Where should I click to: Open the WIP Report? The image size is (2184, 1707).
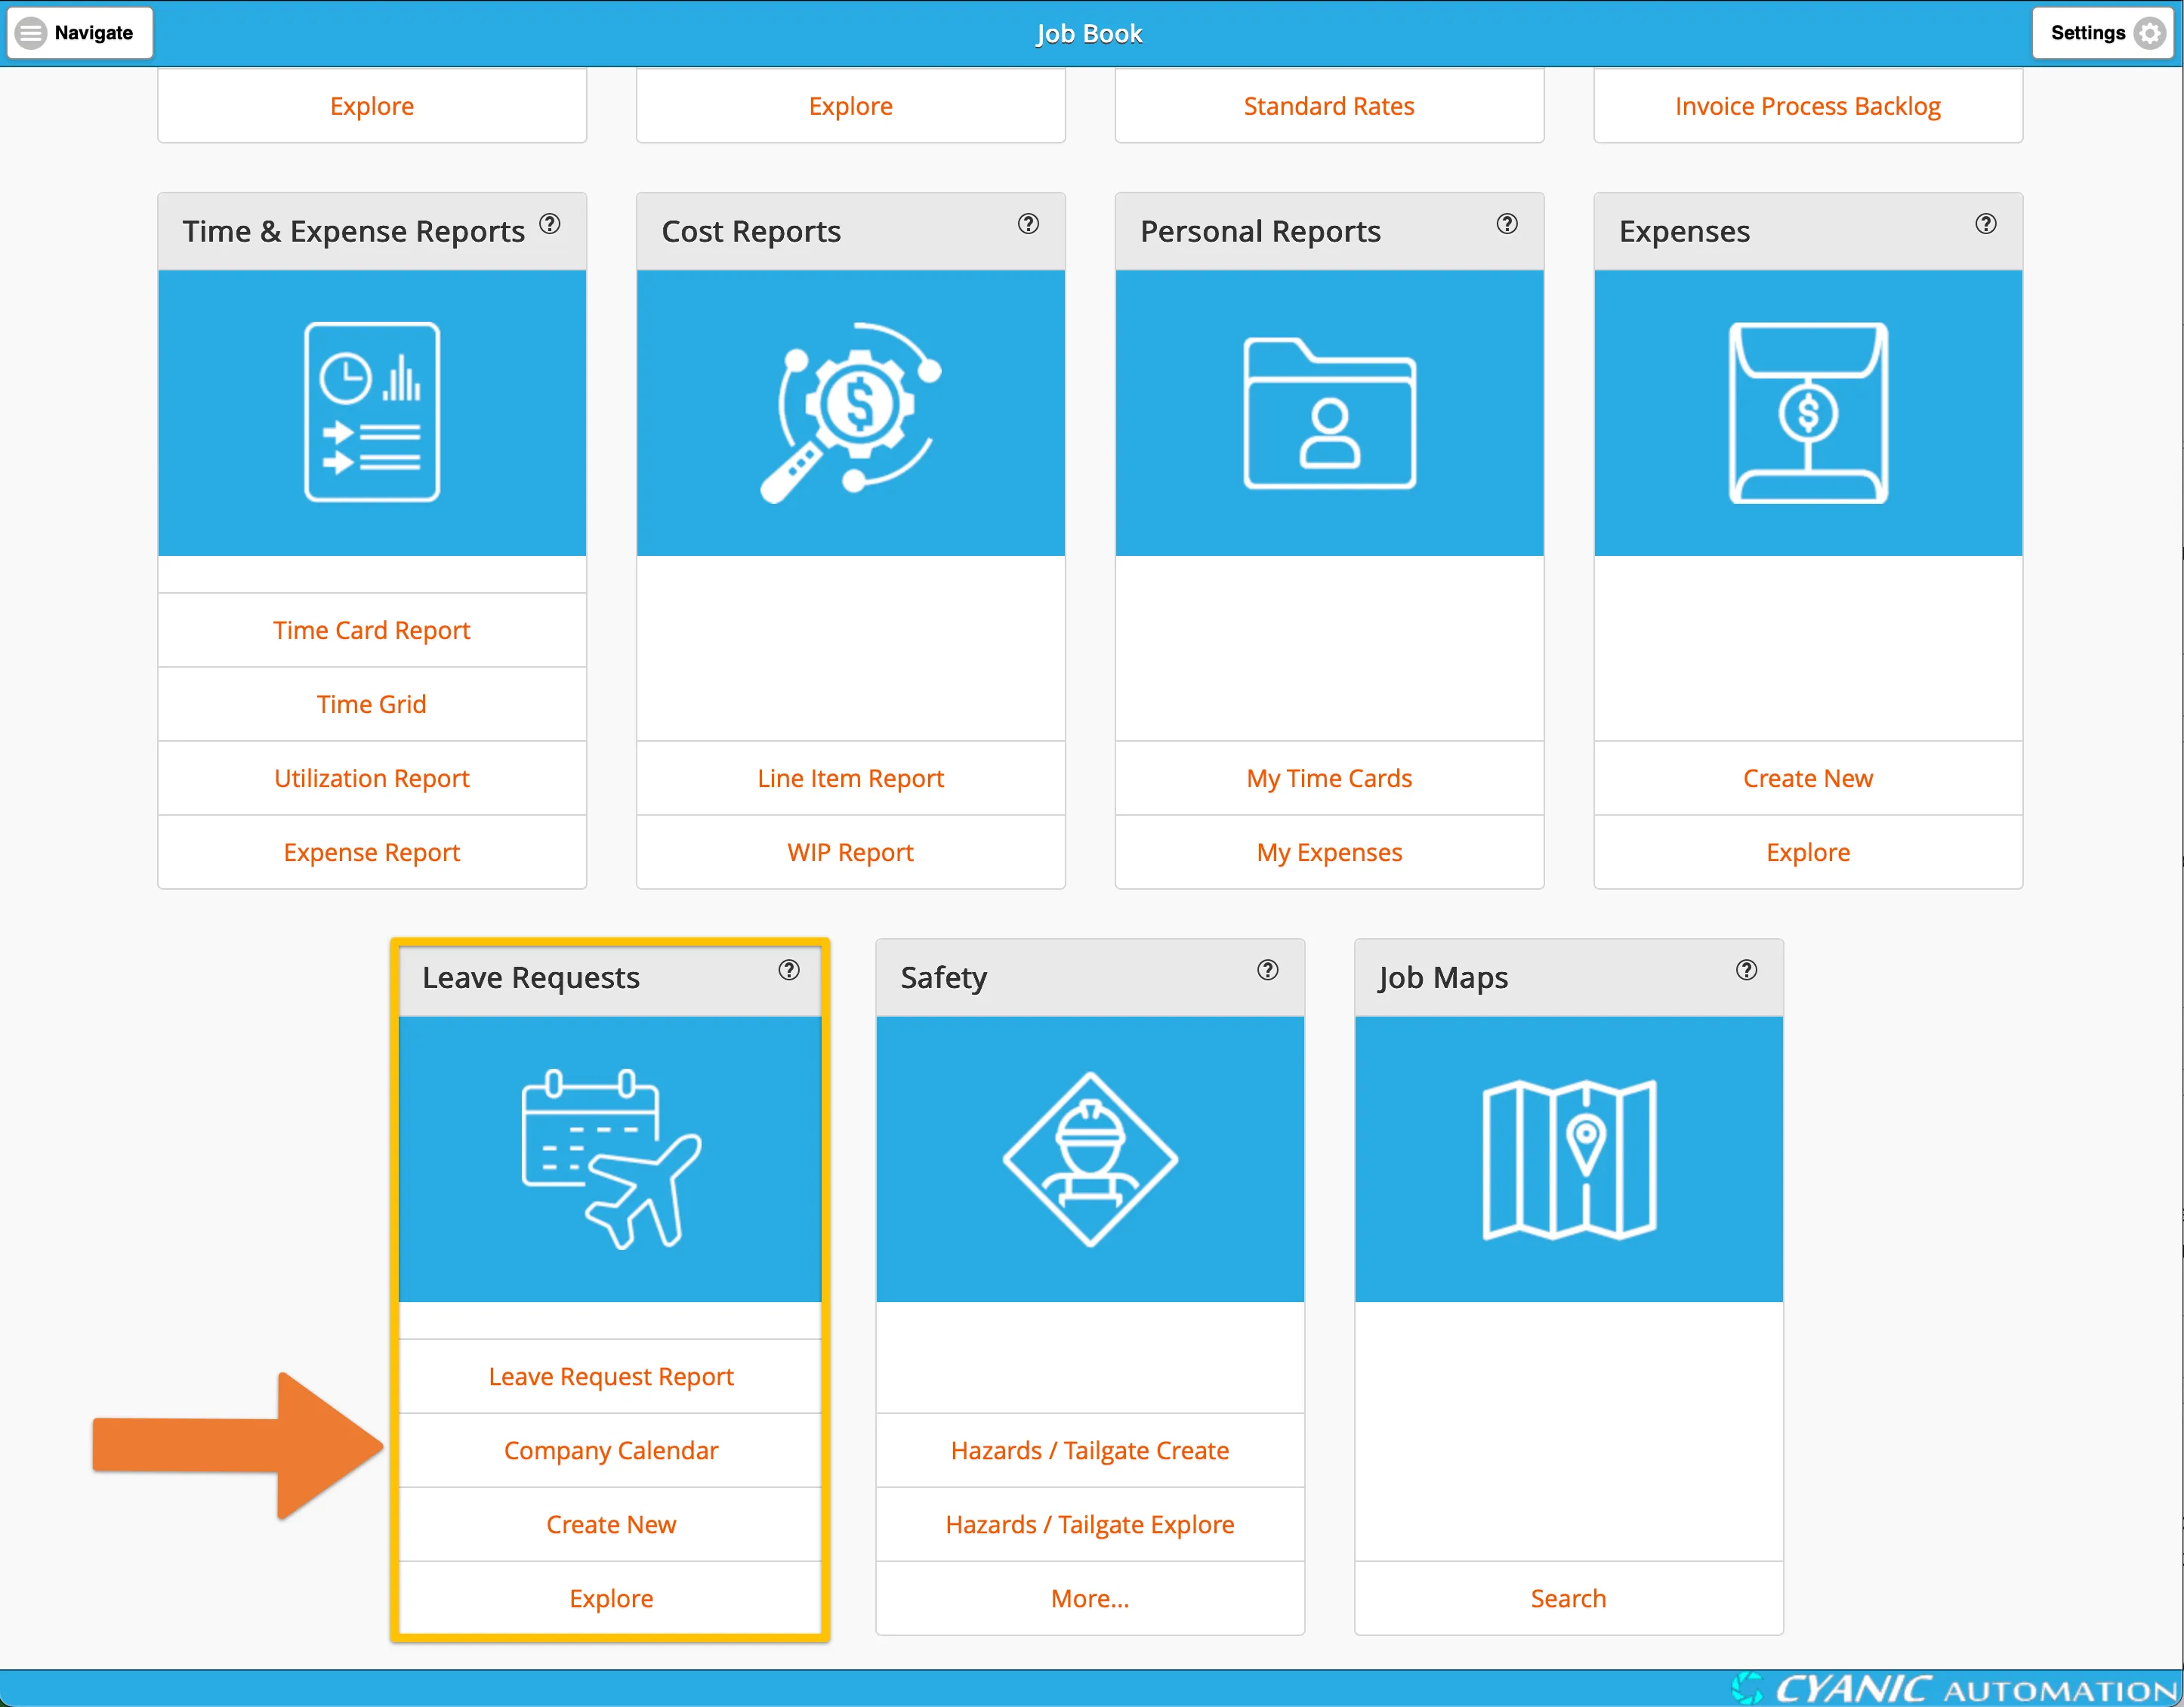850,852
